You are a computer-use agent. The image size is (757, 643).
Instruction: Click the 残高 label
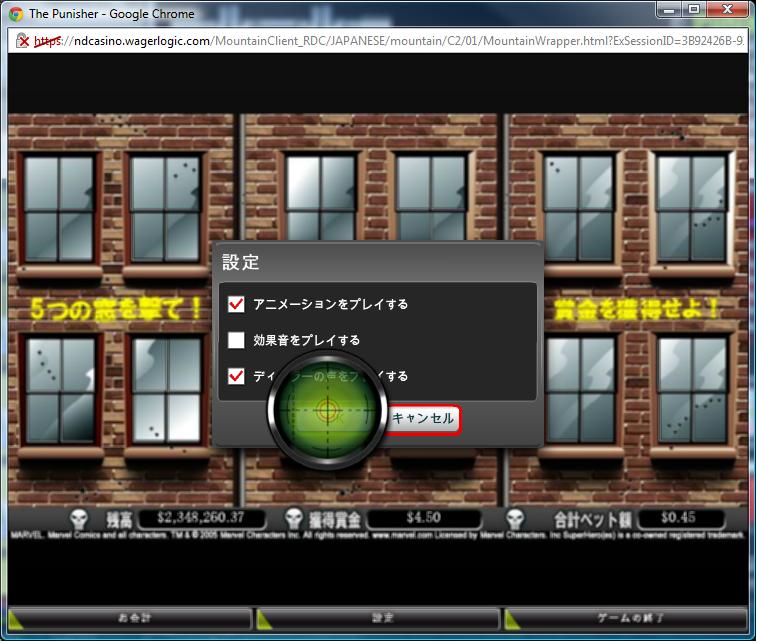click(119, 520)
